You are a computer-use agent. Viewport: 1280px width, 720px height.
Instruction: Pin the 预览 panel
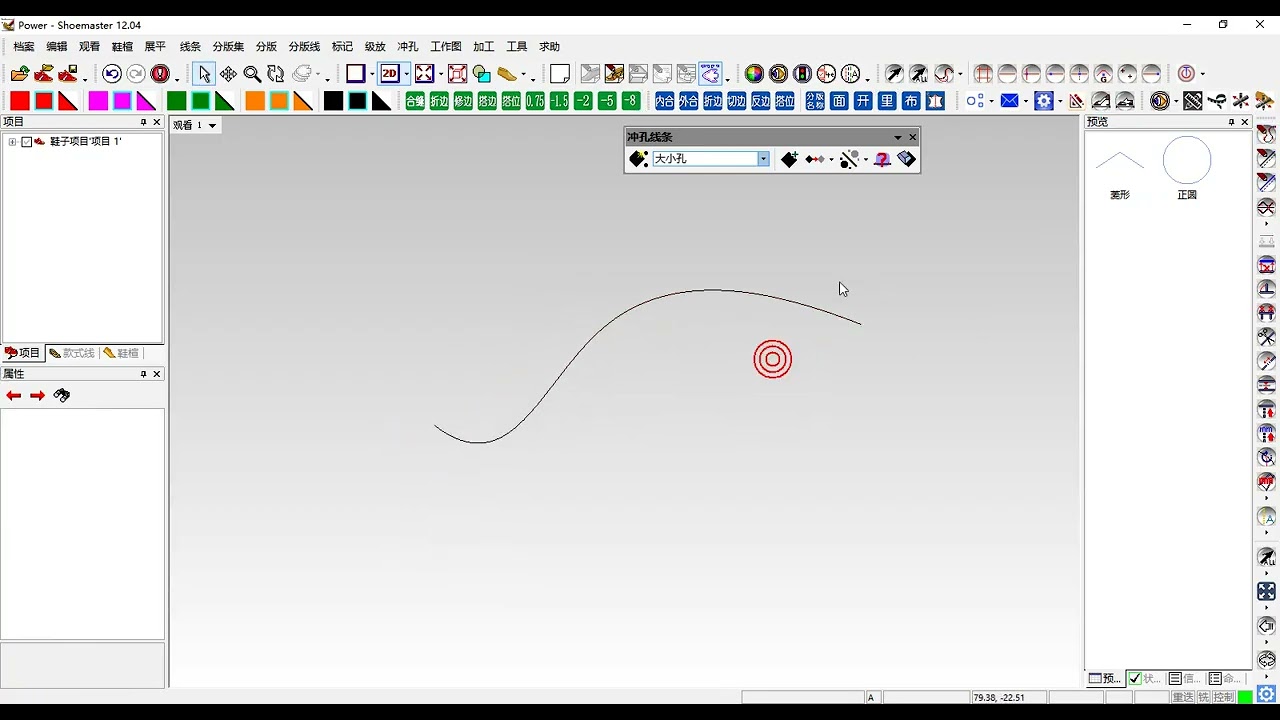(1231, 122)
